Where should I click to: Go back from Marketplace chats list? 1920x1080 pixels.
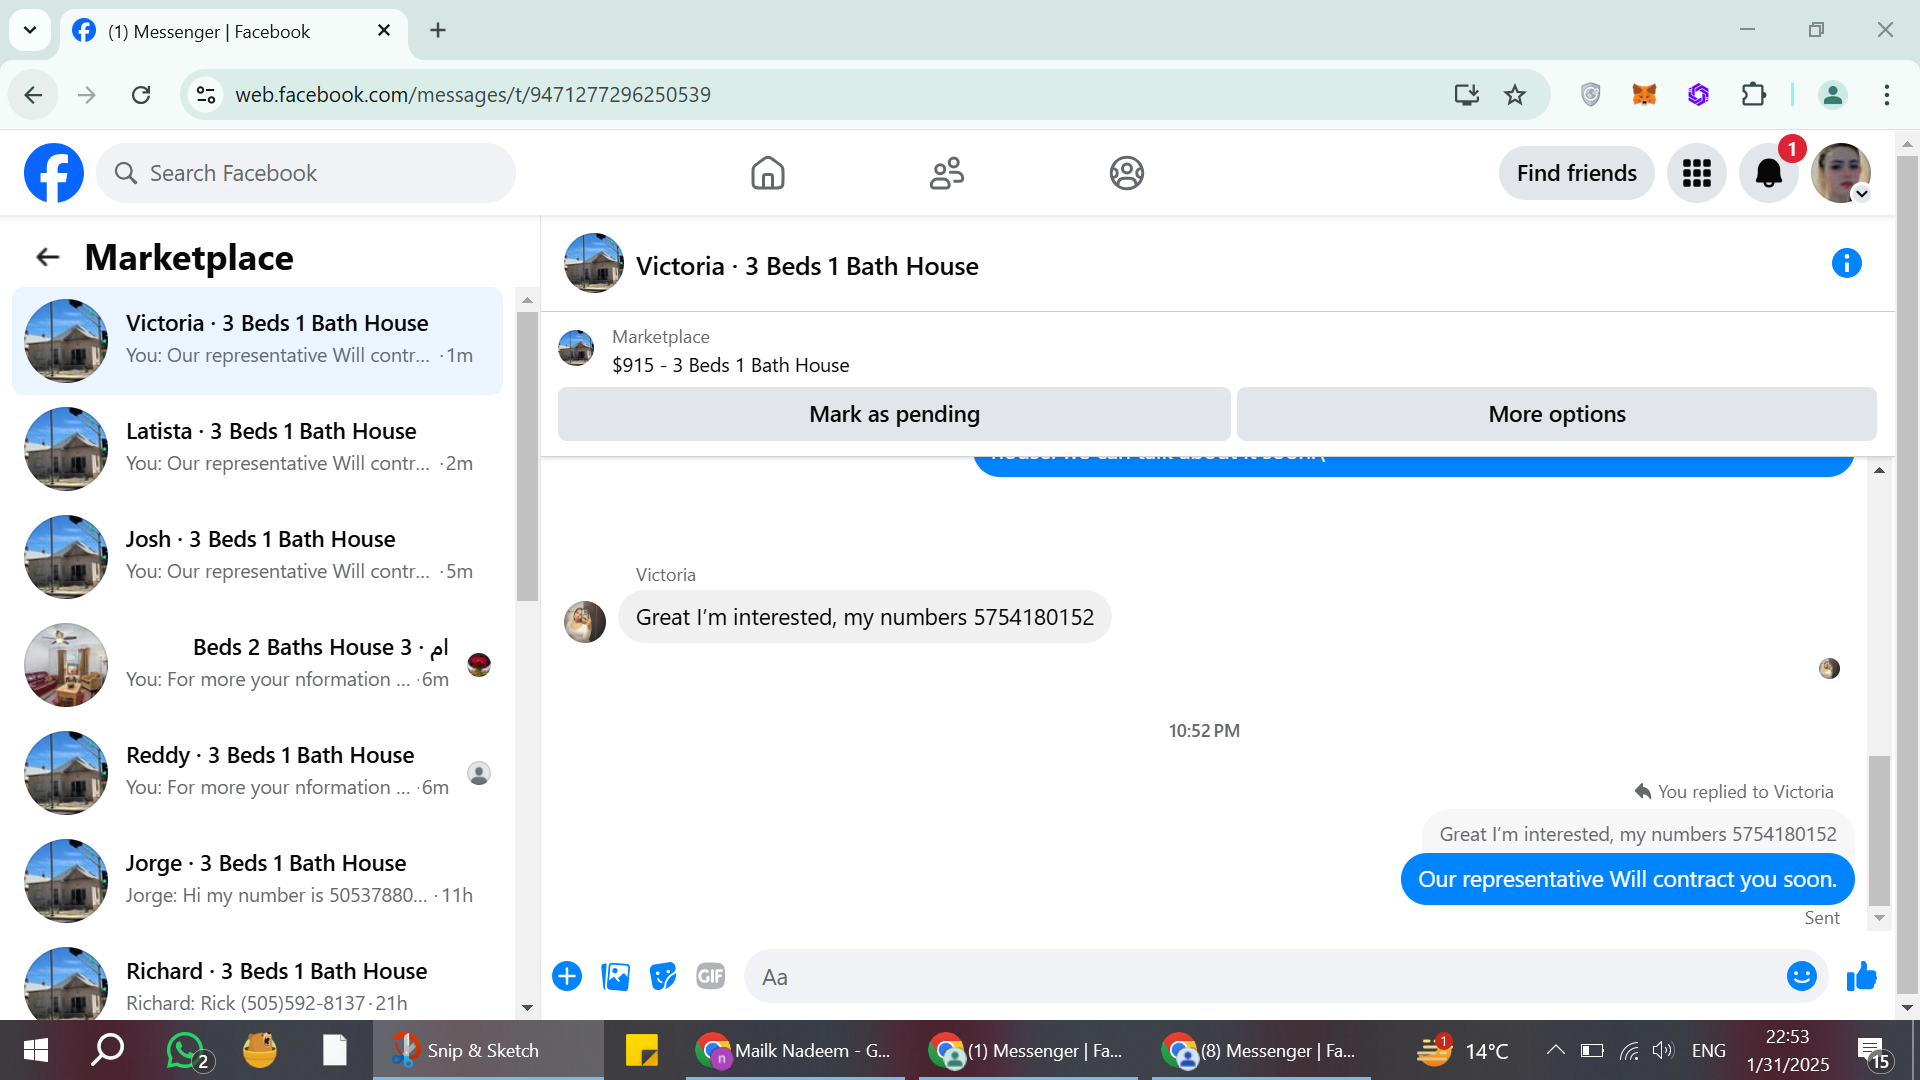pos(47,258)
